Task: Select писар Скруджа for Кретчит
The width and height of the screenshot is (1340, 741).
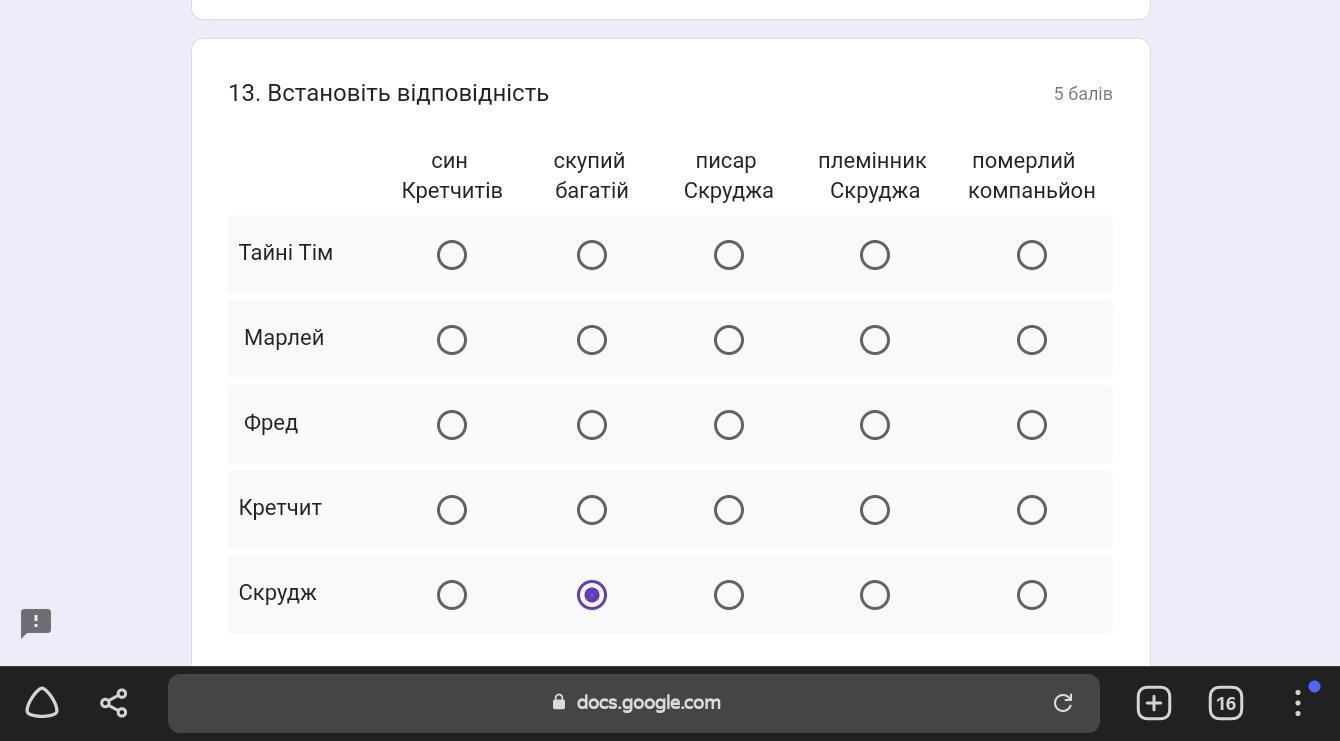Action: [729, 510]
